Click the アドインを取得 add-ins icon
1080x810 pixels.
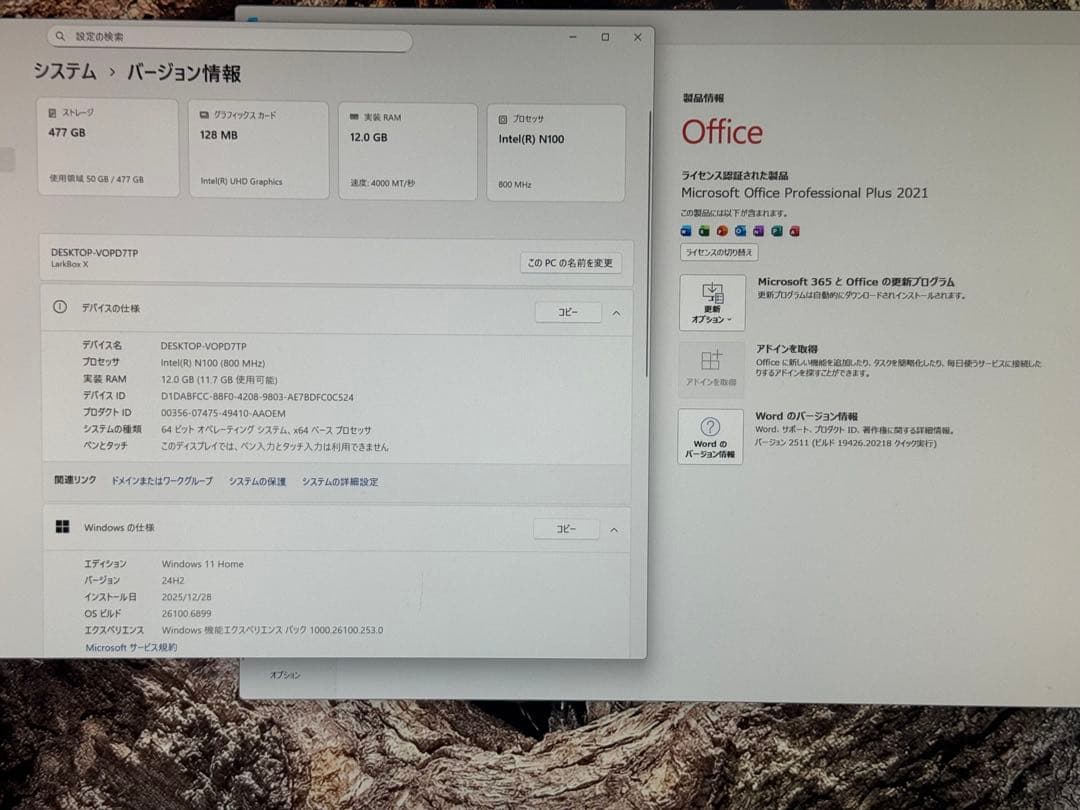(711, 367)
